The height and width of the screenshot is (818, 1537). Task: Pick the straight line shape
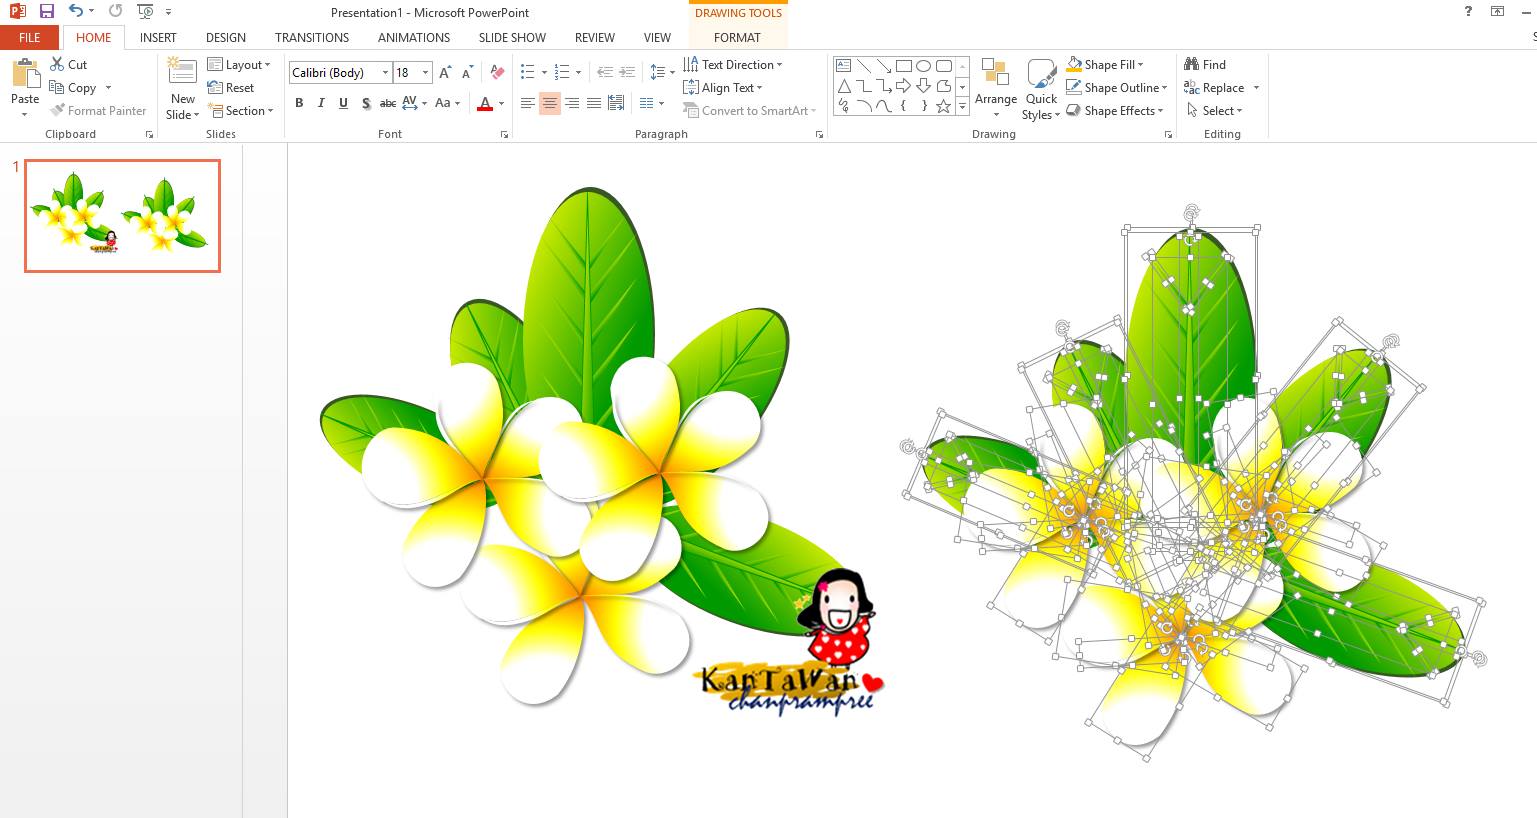[x=863, y=66]
